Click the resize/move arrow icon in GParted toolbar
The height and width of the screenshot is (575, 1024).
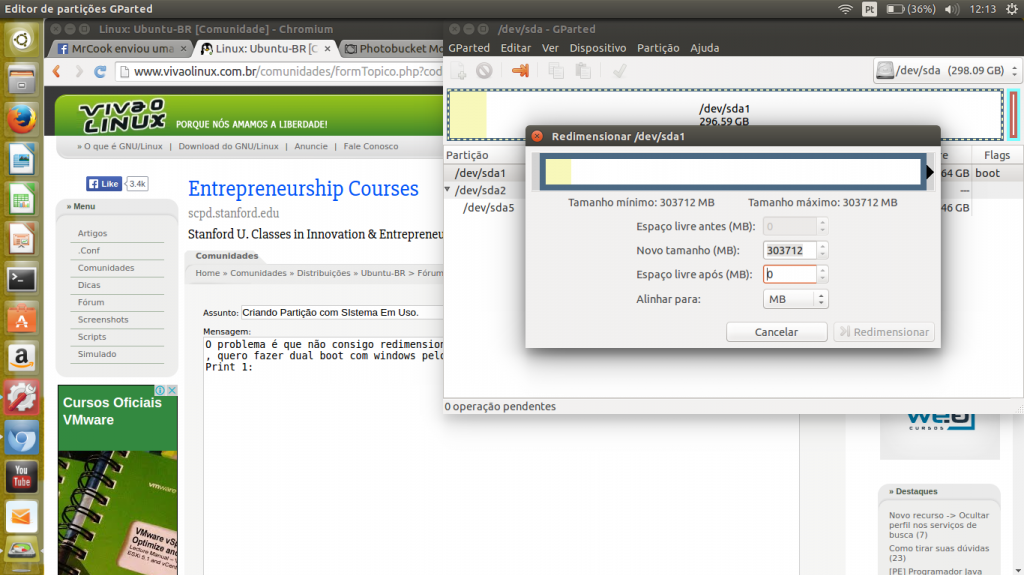coord(519,71)
